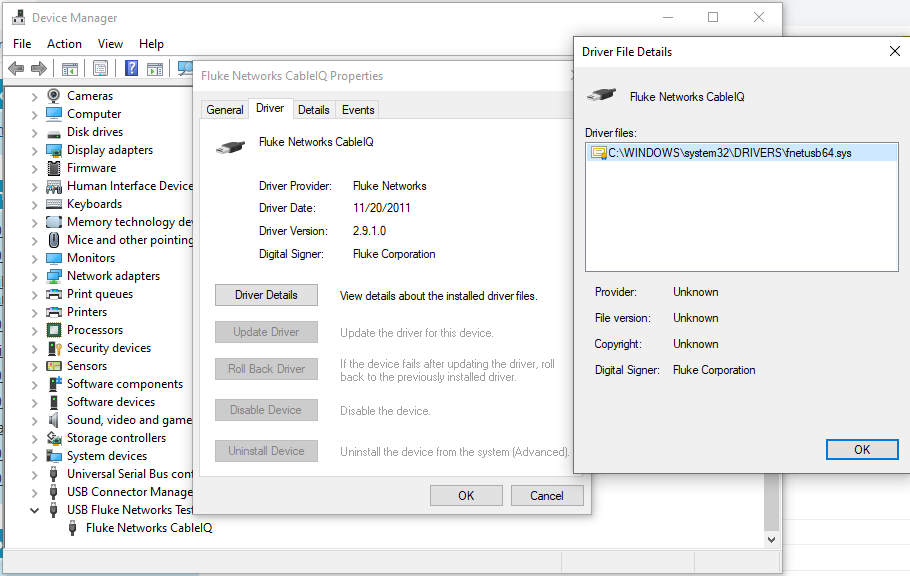This screenshot has width=910, height=576.
Task: Click the driver file icon beside fnetusb64.sys
Action: click(x=598, y=153)
